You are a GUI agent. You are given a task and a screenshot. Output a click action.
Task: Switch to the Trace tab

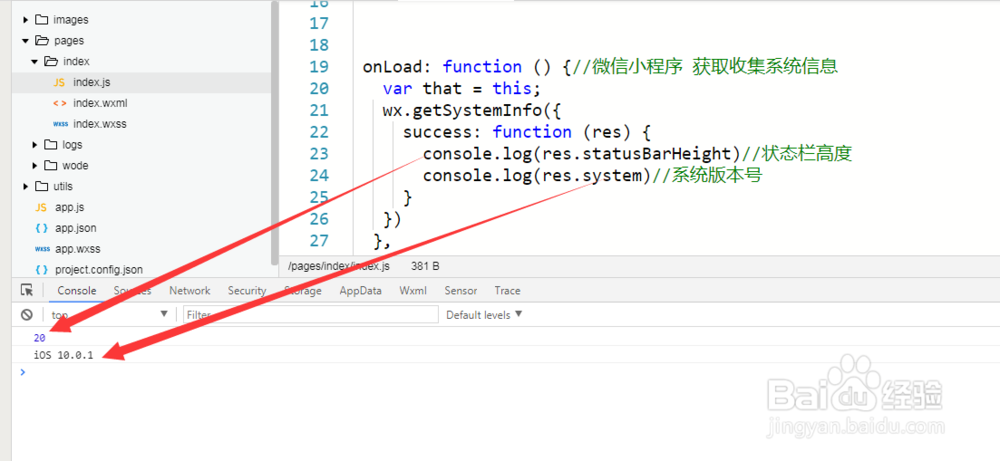507,291
